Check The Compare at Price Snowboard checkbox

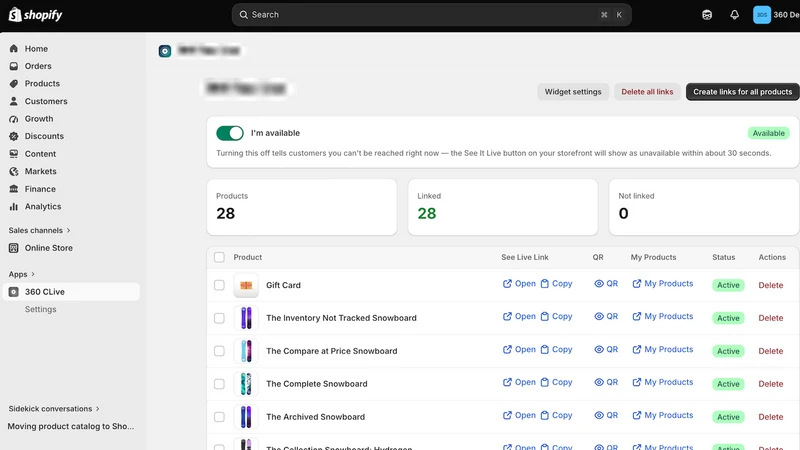tap(219, 351)
